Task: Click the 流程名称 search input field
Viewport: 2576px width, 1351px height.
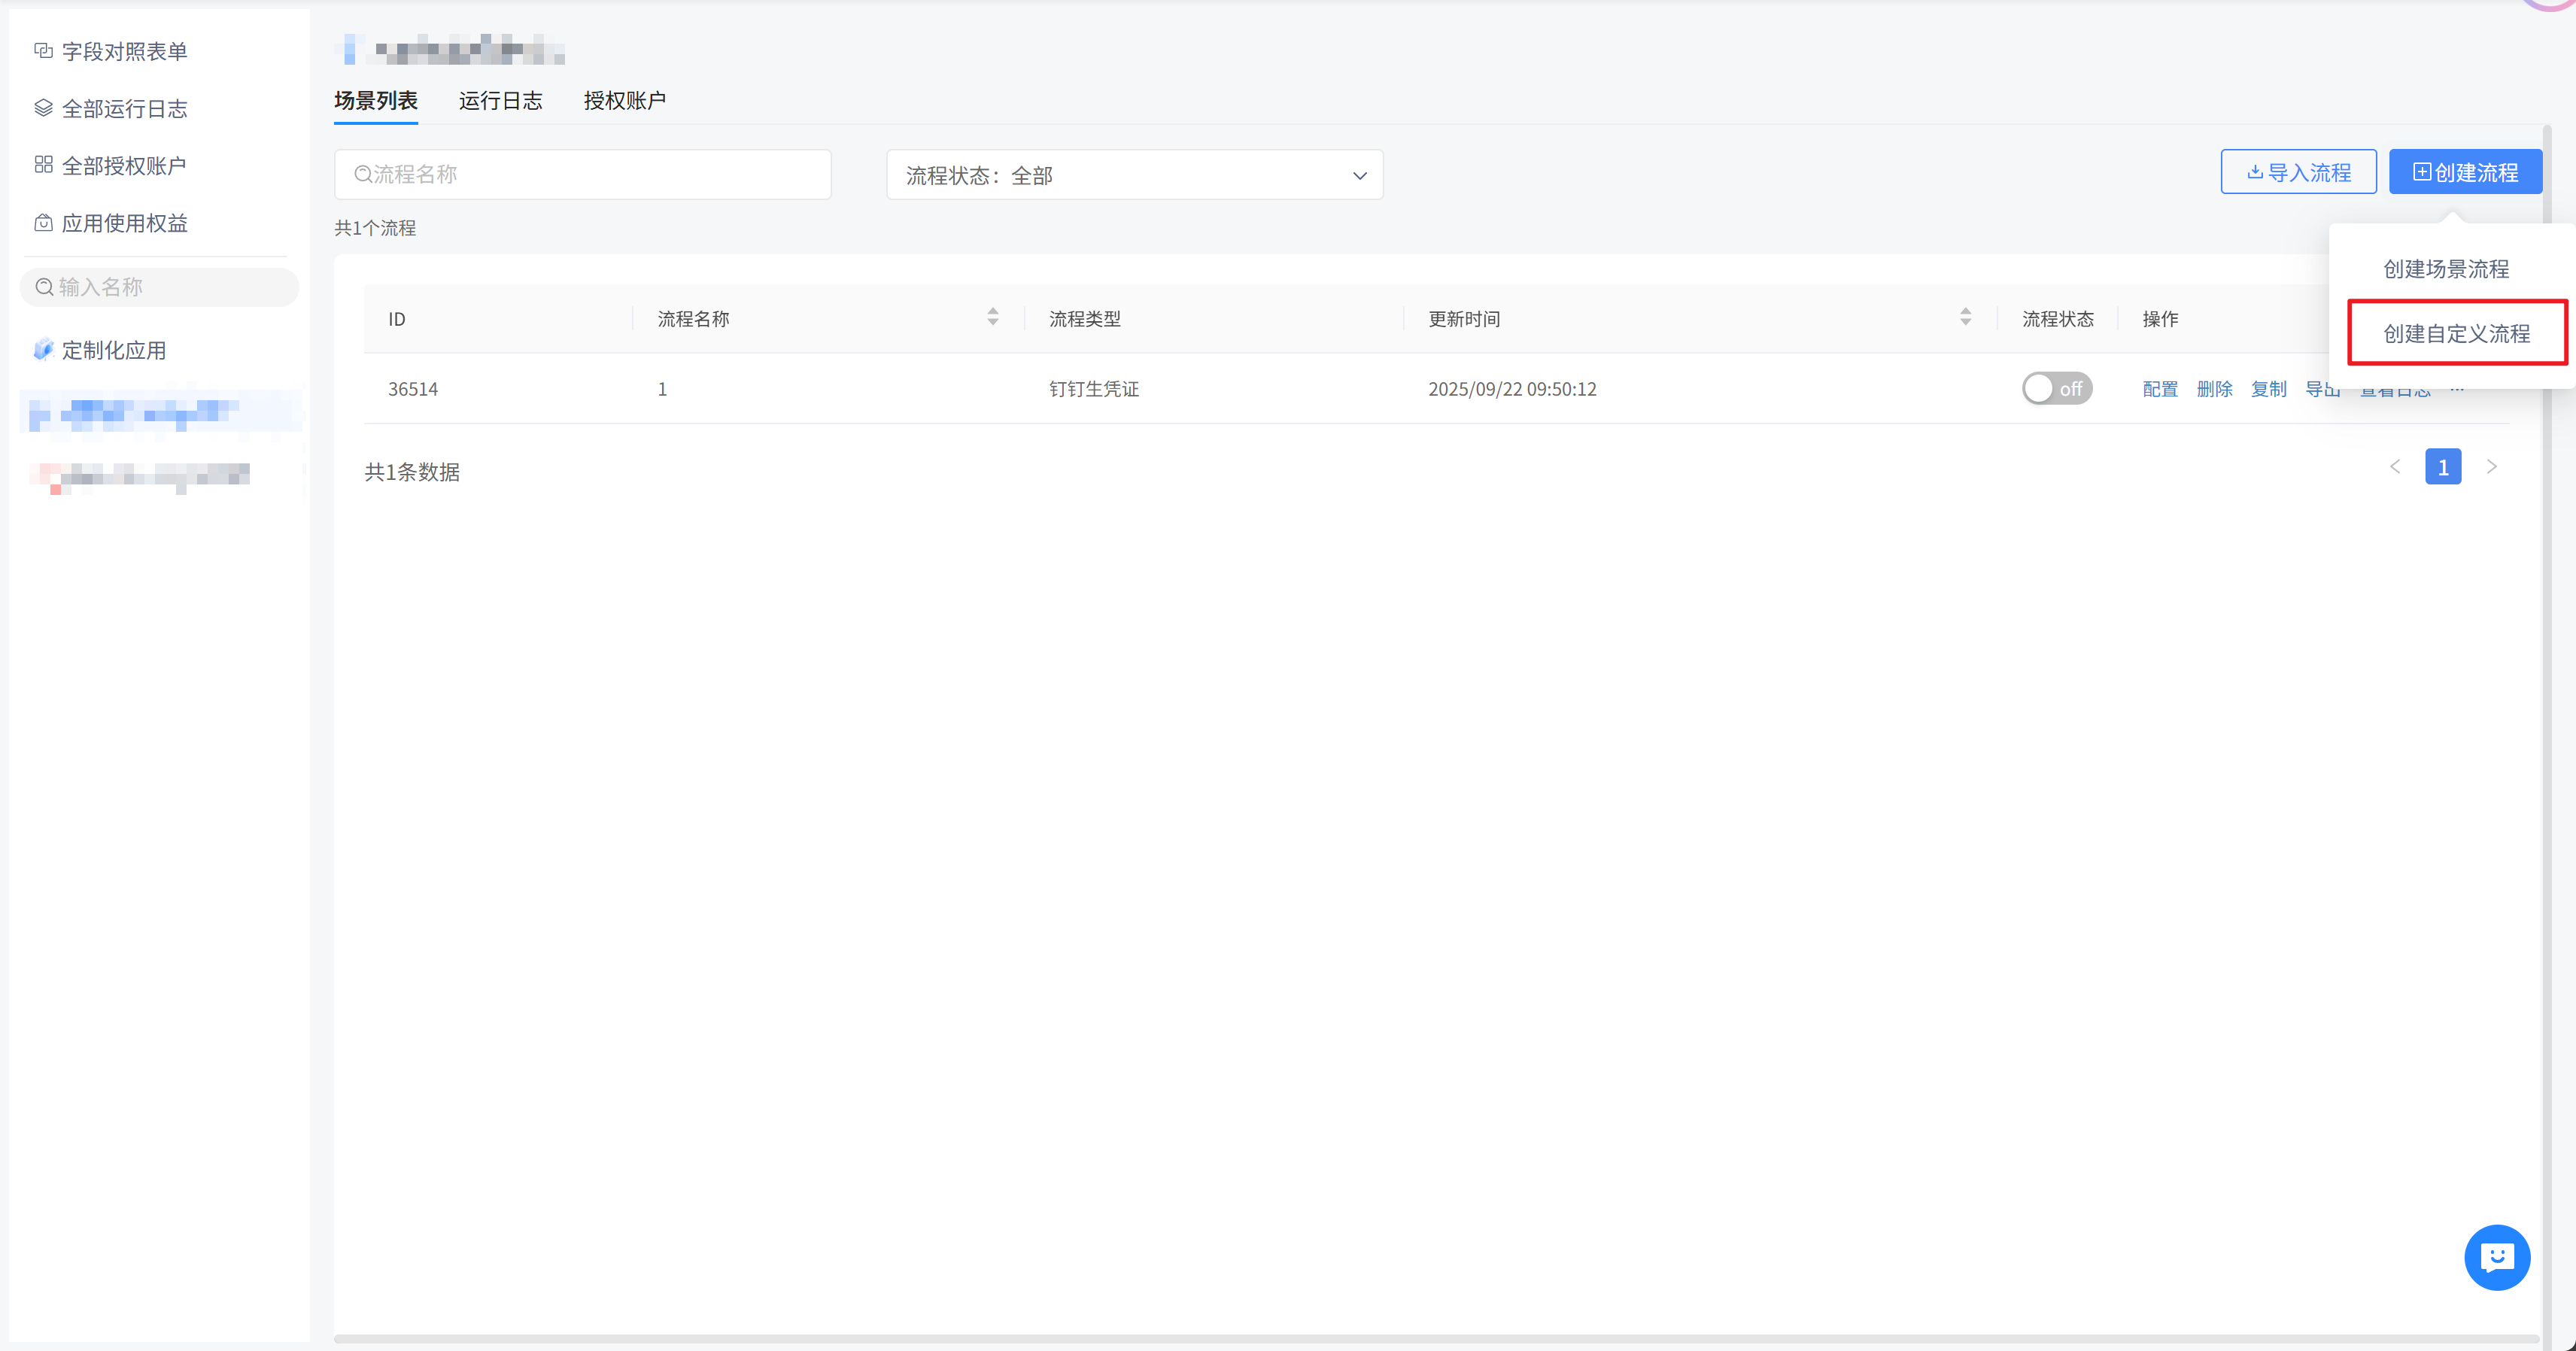Action: coord(582,175)
